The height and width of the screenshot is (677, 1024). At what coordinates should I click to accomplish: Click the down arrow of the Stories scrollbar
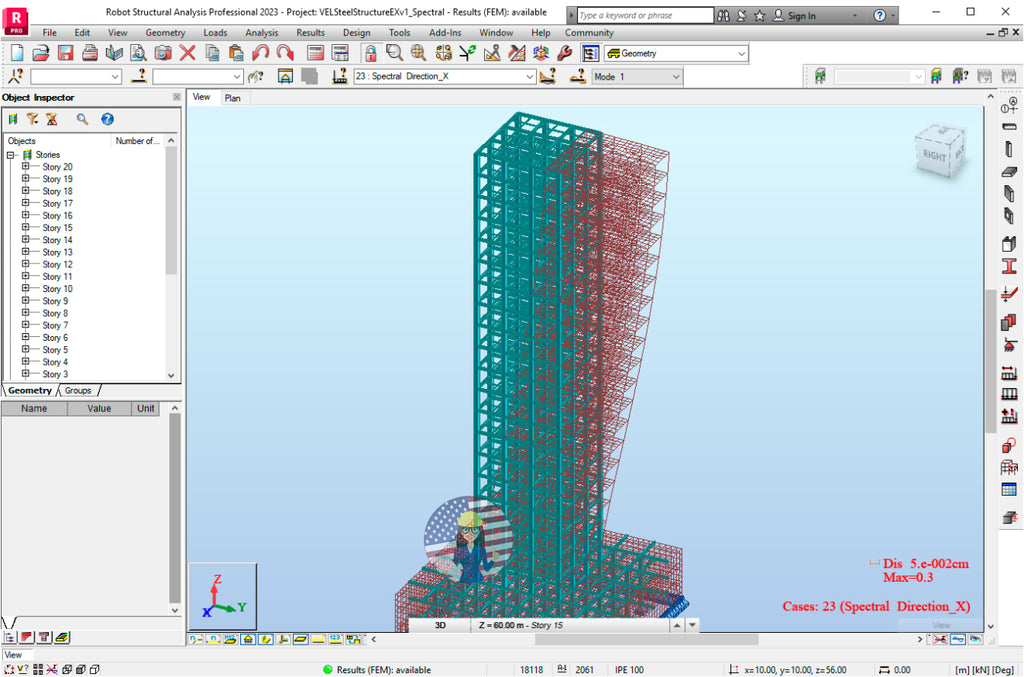[x=172, y=375]
